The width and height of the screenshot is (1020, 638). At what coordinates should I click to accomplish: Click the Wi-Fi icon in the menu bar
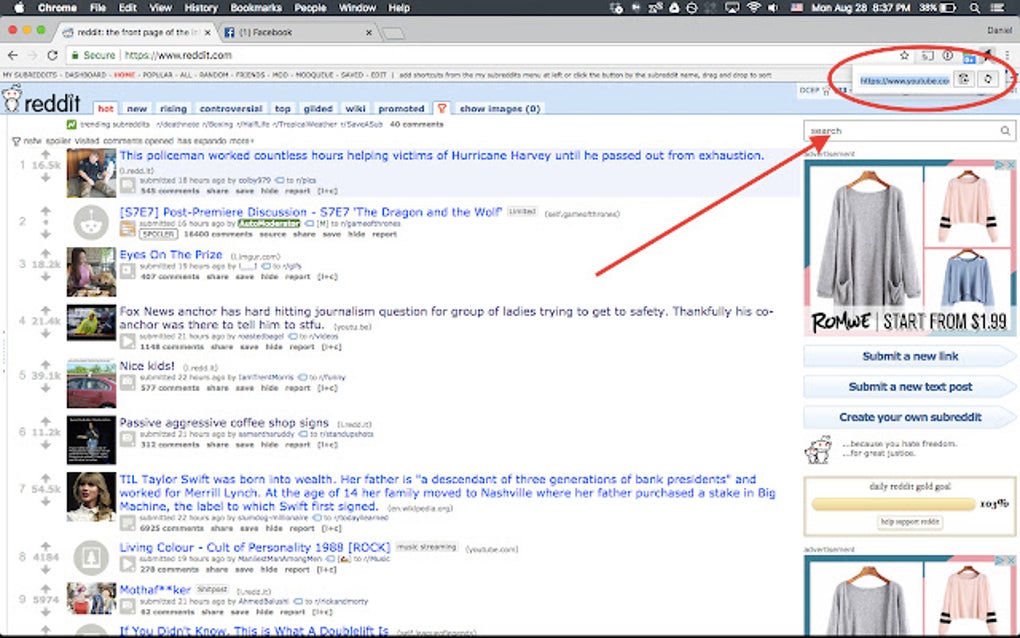click(753, 7)
